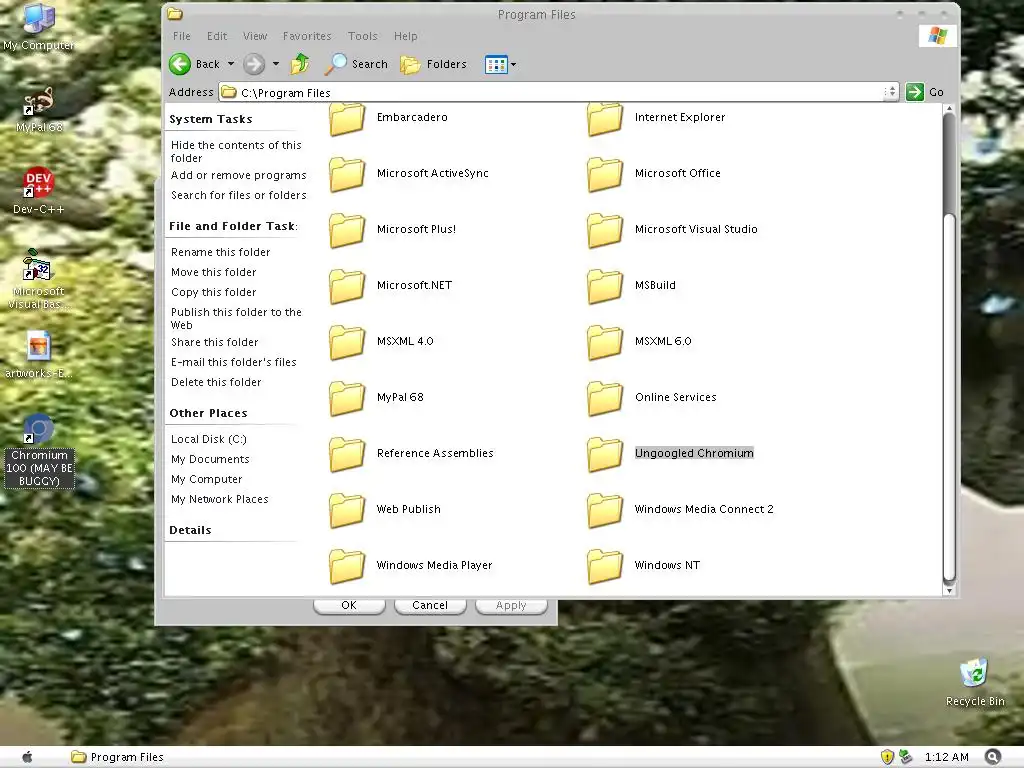Expand the address bar dropdown
Image resolution: width=1024 pixels, height=768 pixels.
point(891,92)
